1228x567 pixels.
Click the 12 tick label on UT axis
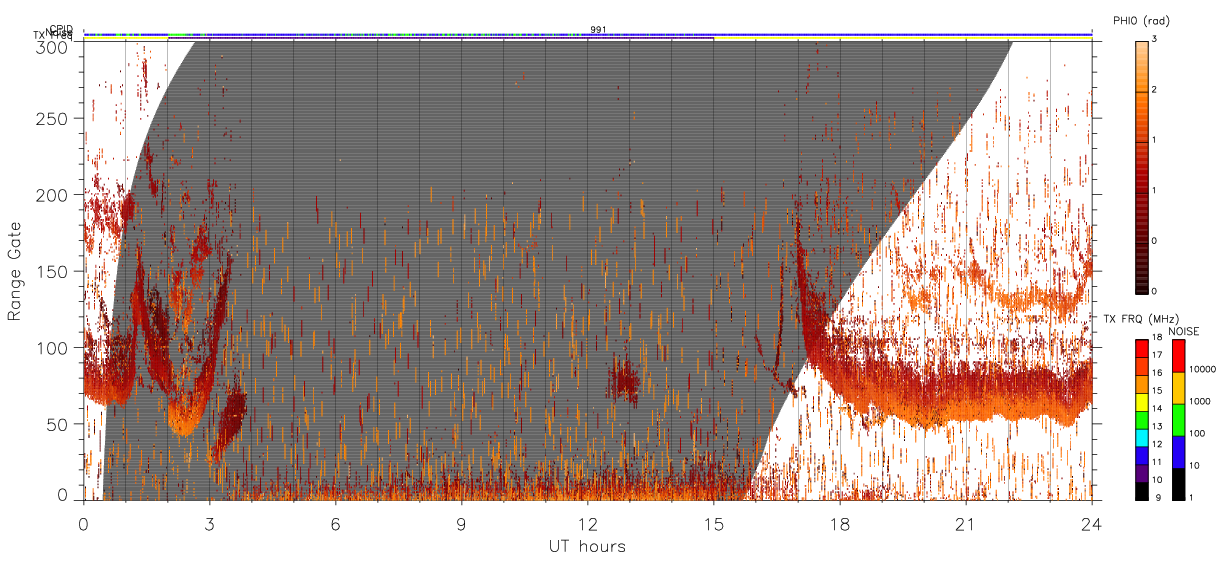587,523
